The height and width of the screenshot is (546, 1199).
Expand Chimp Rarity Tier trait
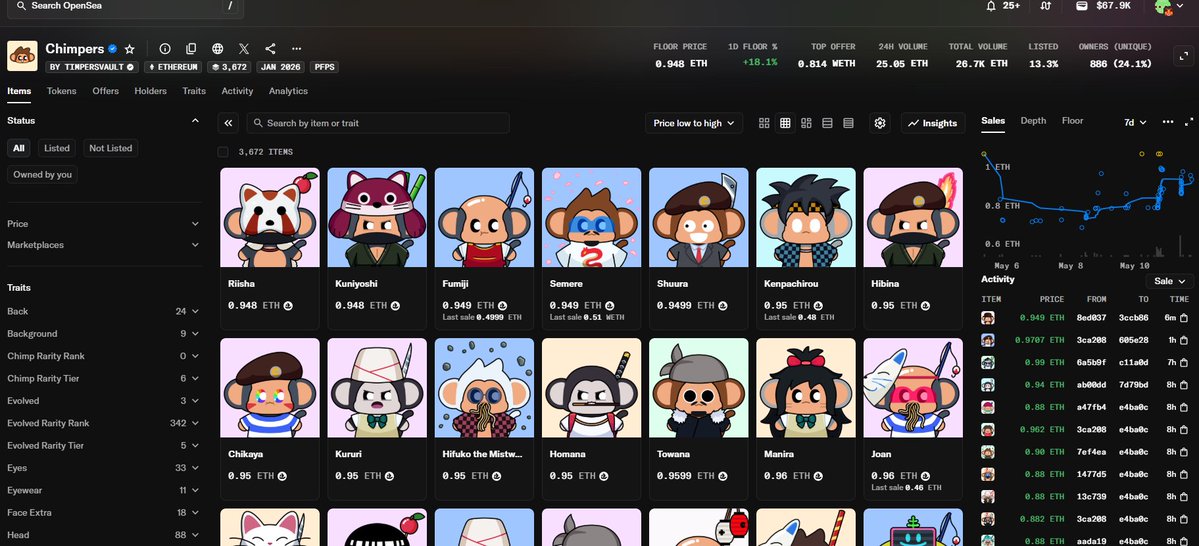[x=103, y=379]
